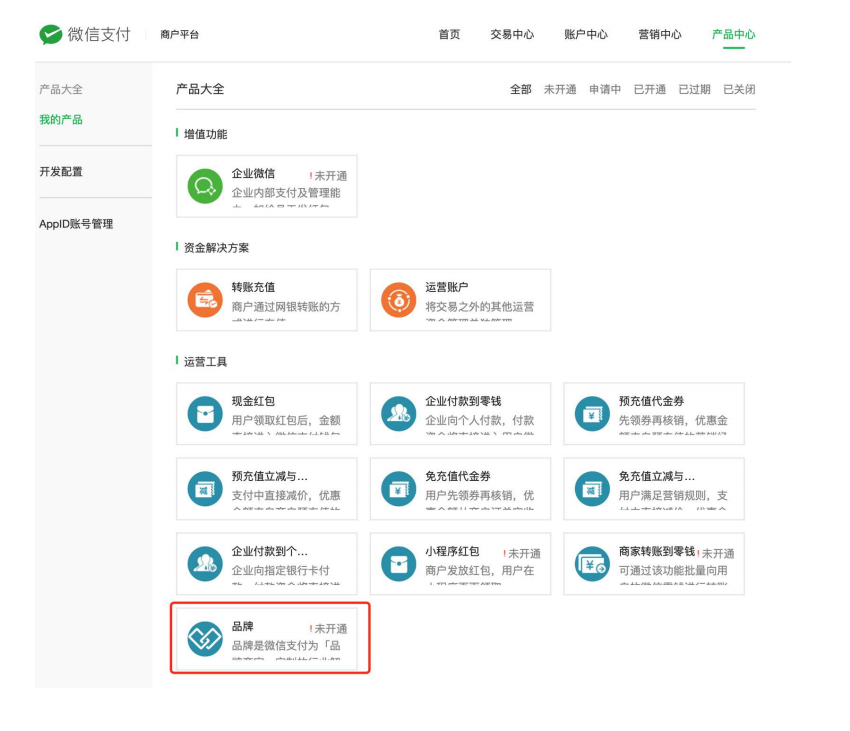
Task: Click description 用户领取红包后，金额
Action: point(286,420)
